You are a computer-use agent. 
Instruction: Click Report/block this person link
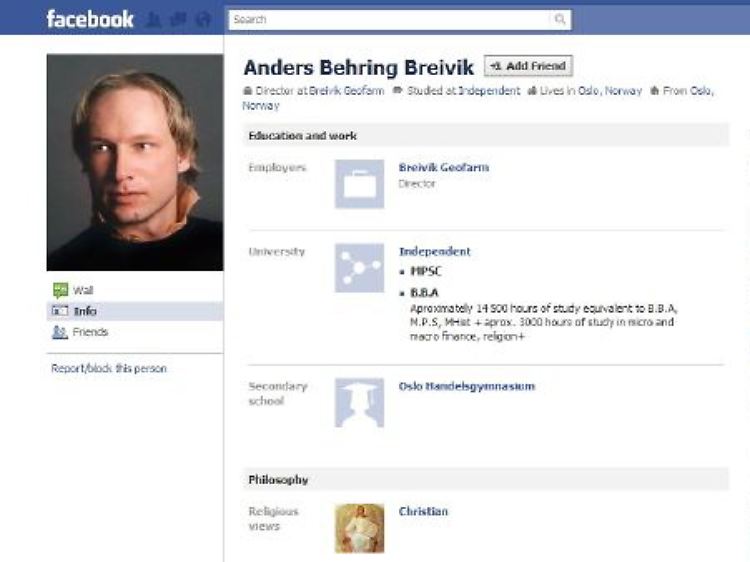[109, 368]
